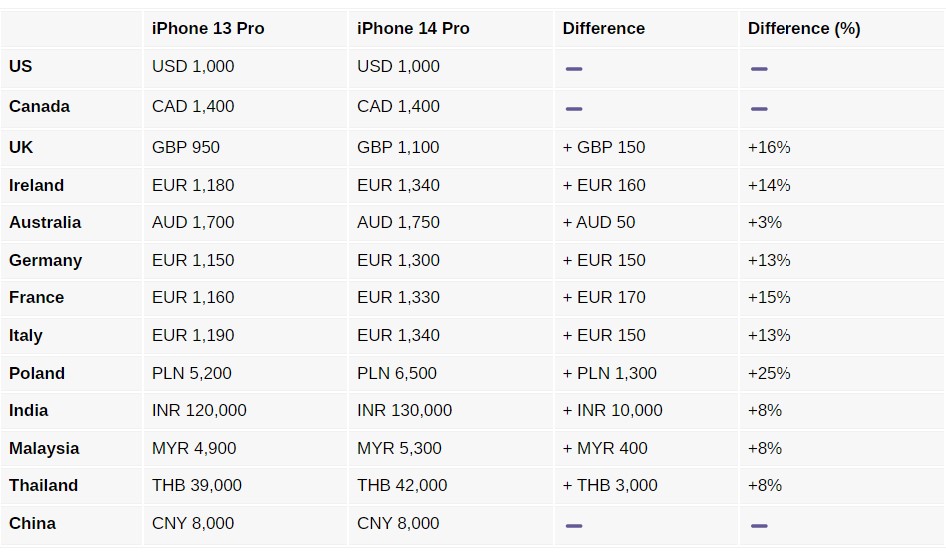This screenshot has width=946, height=556.
Task: Click the Difference column header
Action: pyautogui.click(x=604, y=28)
